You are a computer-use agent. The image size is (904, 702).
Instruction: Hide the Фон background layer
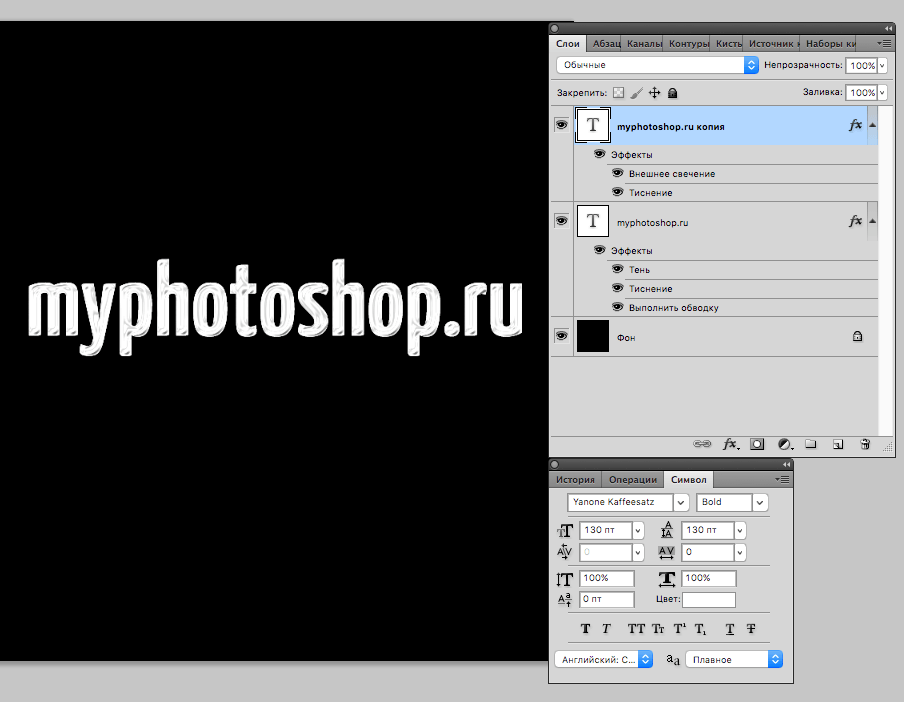[x=561, y=337]
